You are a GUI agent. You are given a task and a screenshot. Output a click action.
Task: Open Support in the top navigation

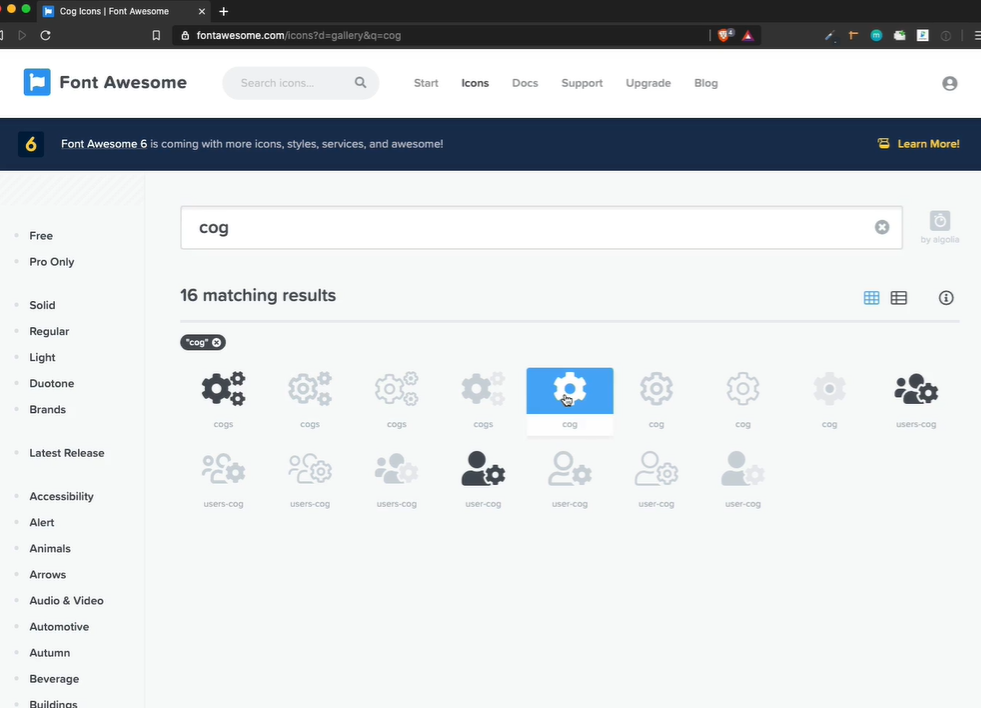(582, 83)
